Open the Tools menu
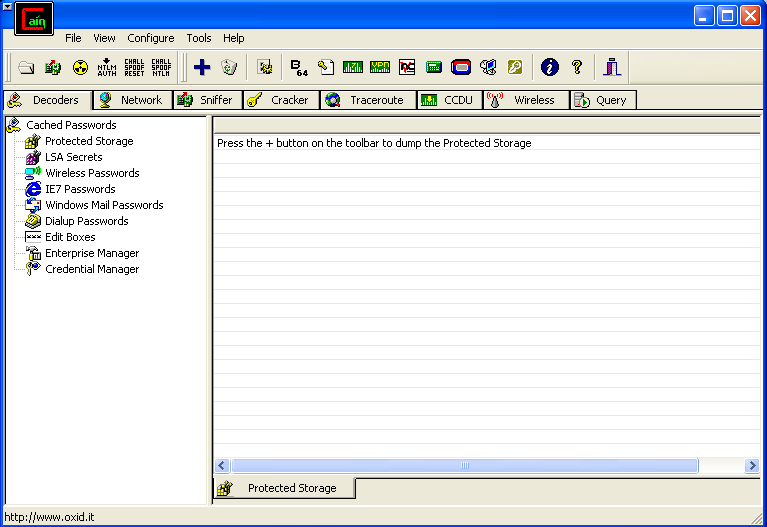767x527 pixels. pos(199,38)
